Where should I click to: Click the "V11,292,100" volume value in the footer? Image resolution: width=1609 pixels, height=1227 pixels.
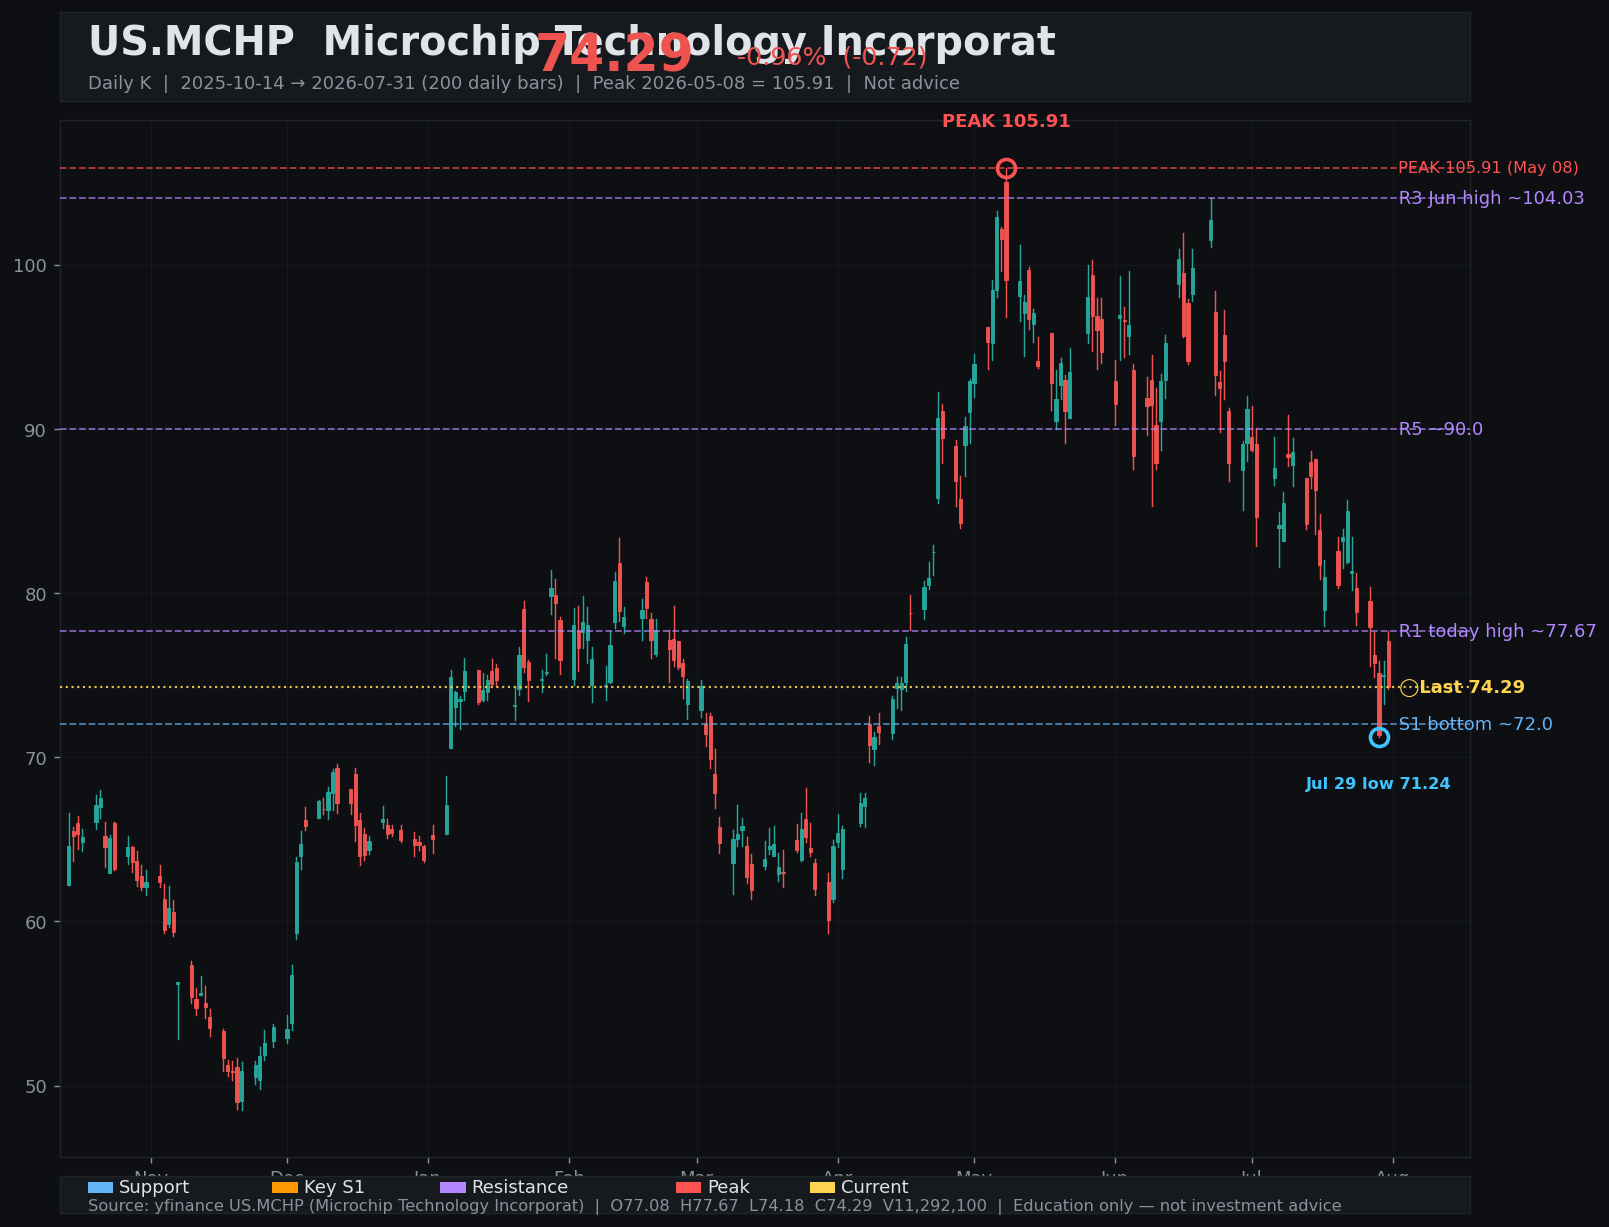[x=934, y=1206]
